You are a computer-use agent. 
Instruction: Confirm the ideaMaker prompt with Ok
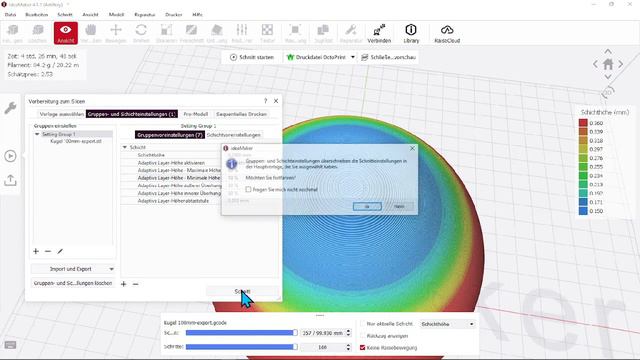tap(367, 206)
